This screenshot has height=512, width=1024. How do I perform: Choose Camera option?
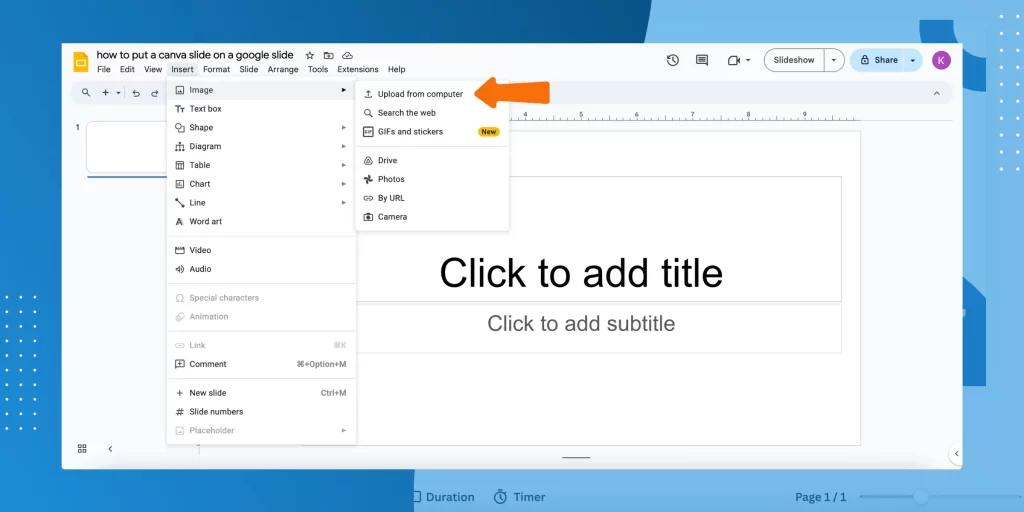pyautogui.click(x=432, y=217)
